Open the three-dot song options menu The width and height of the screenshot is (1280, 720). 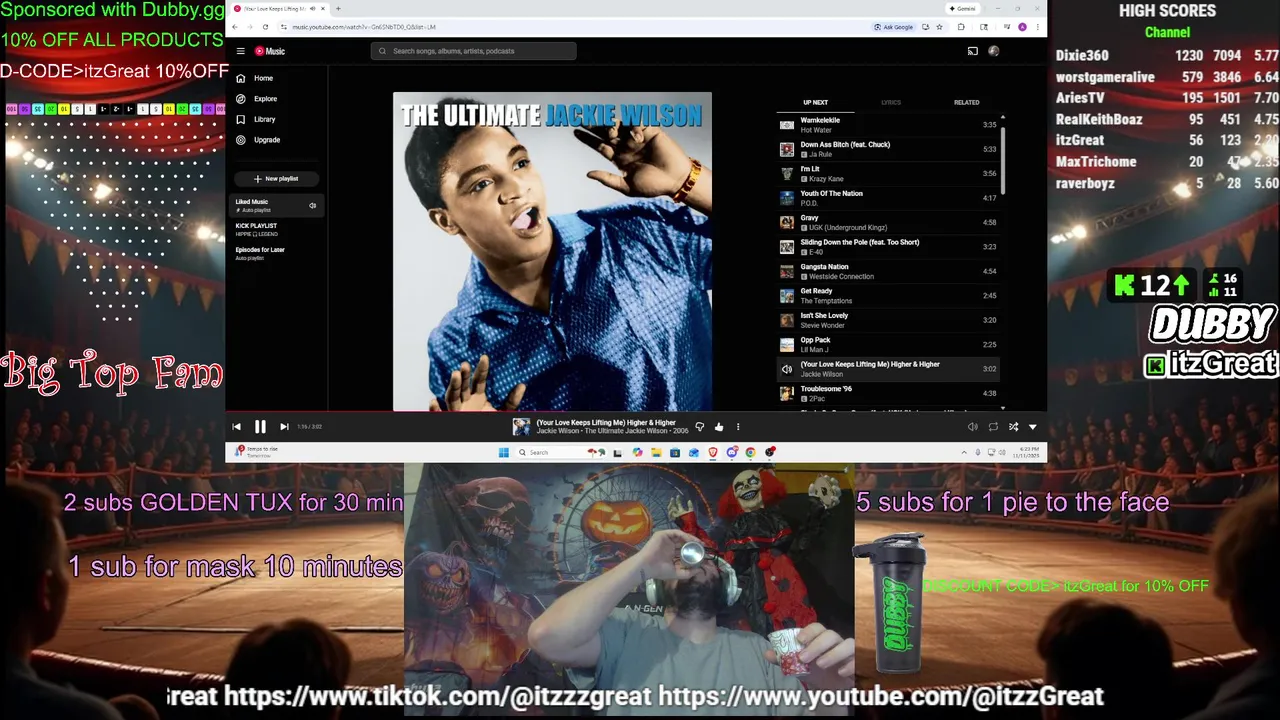[x=738, y=427]
